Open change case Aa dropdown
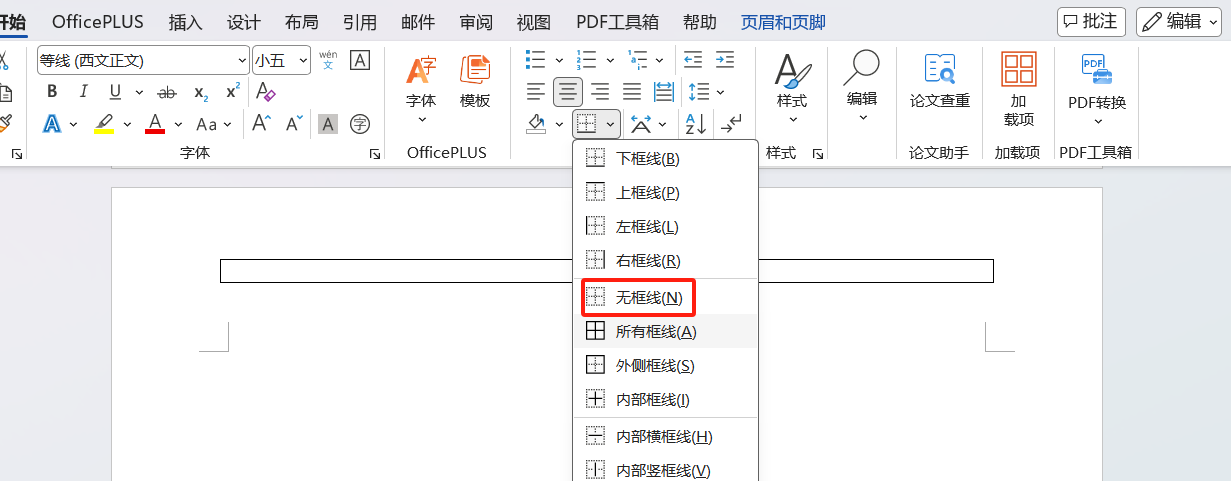 point(214,124)
